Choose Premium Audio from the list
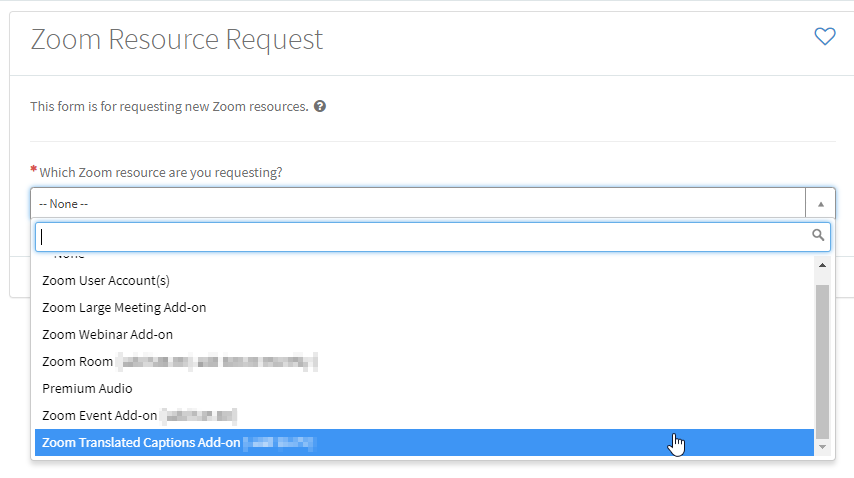Screen dimensions: 854x478 point(87,388)
